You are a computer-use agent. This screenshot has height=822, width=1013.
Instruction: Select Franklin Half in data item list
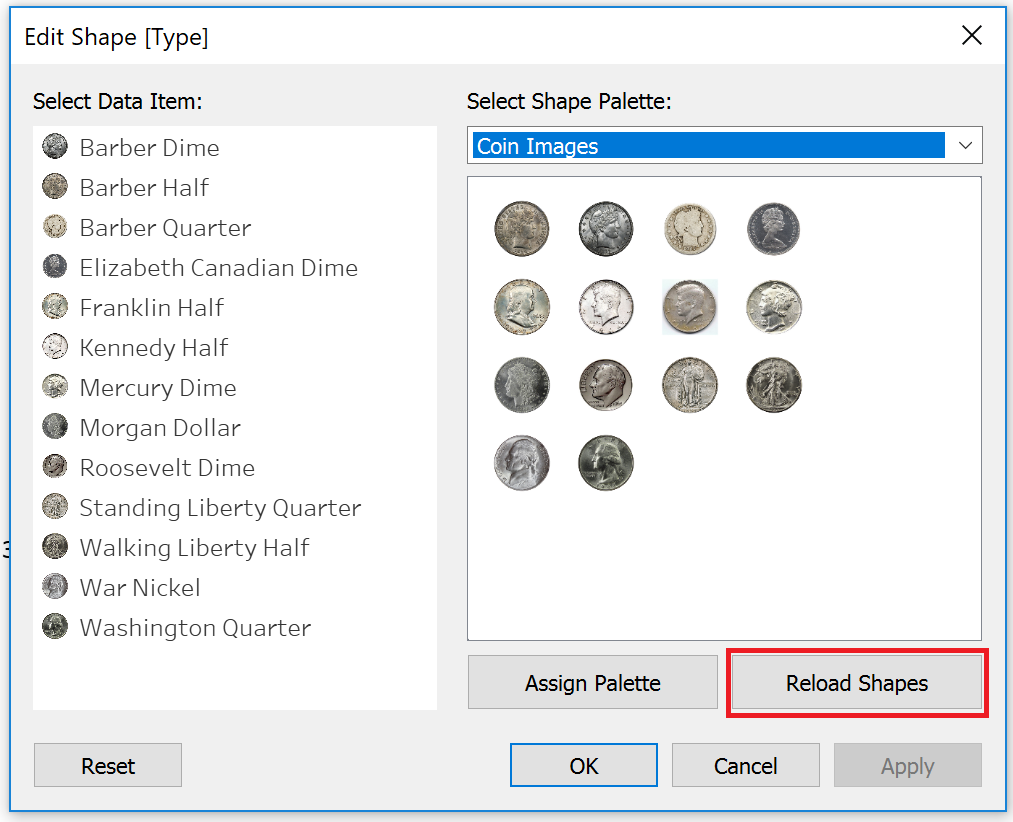pos(235,308)
